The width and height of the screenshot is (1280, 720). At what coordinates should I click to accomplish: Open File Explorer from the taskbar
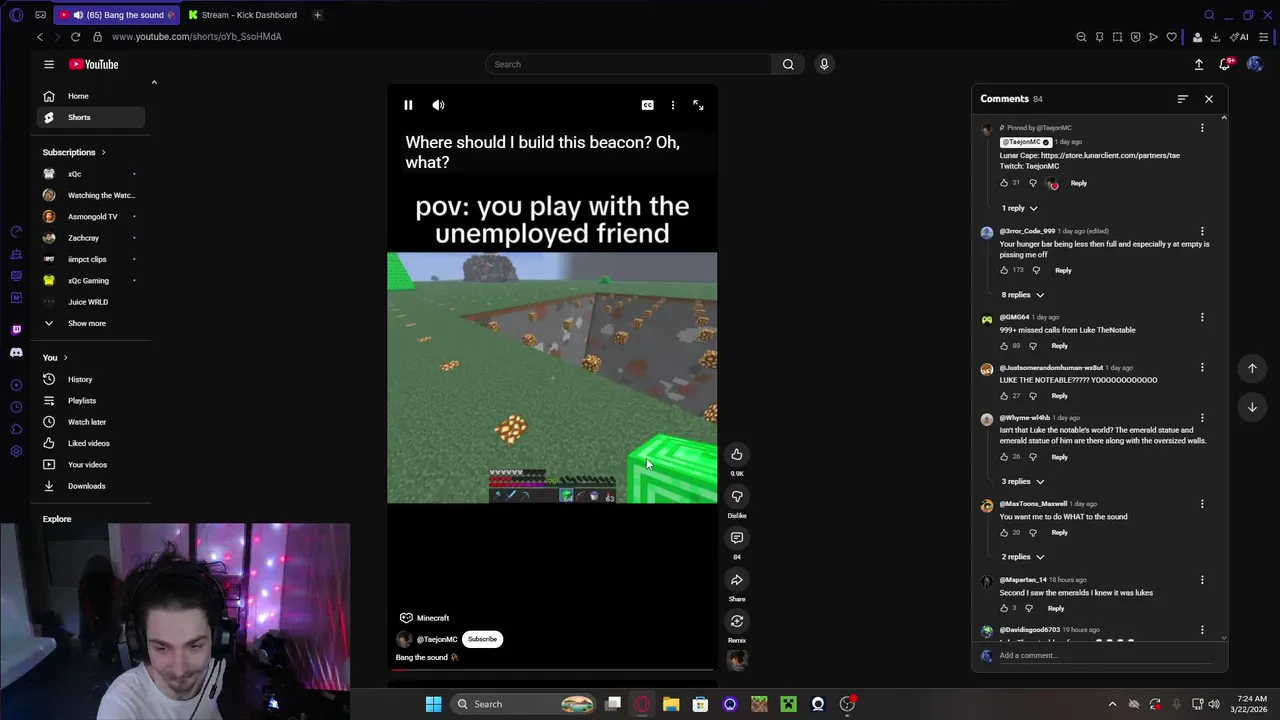coord(671,704)
